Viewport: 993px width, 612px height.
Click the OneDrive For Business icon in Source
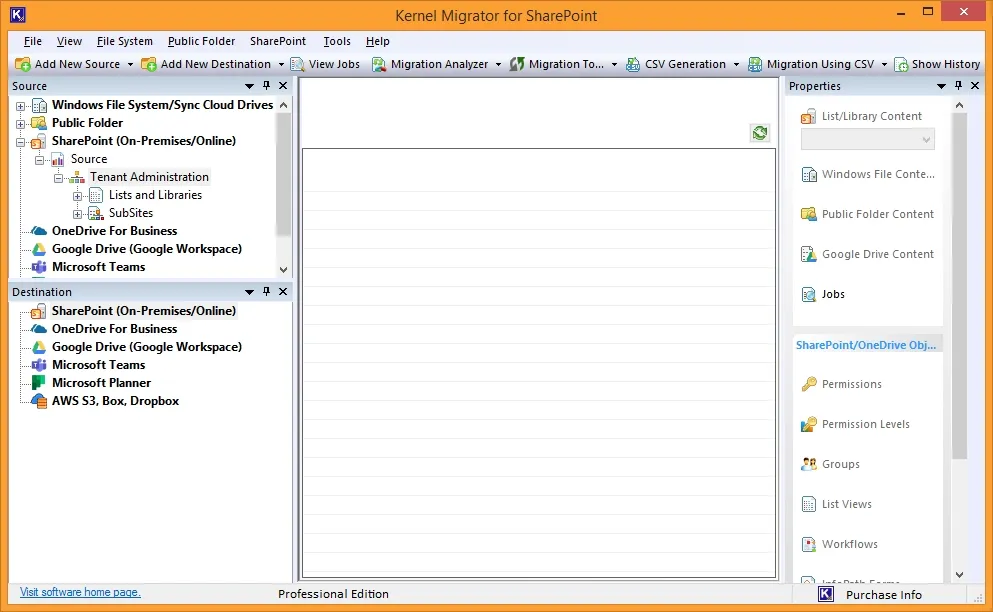point(39,231)
